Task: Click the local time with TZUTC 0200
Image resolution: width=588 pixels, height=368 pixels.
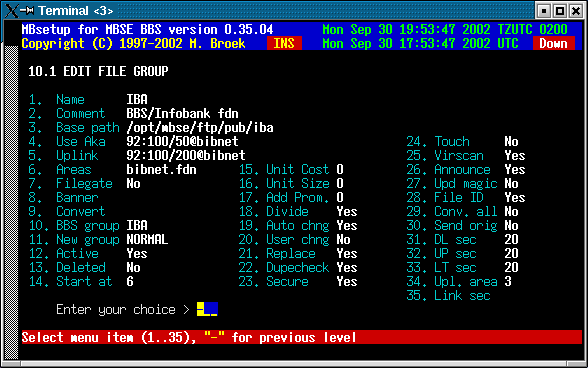Action: click(445, 29)
